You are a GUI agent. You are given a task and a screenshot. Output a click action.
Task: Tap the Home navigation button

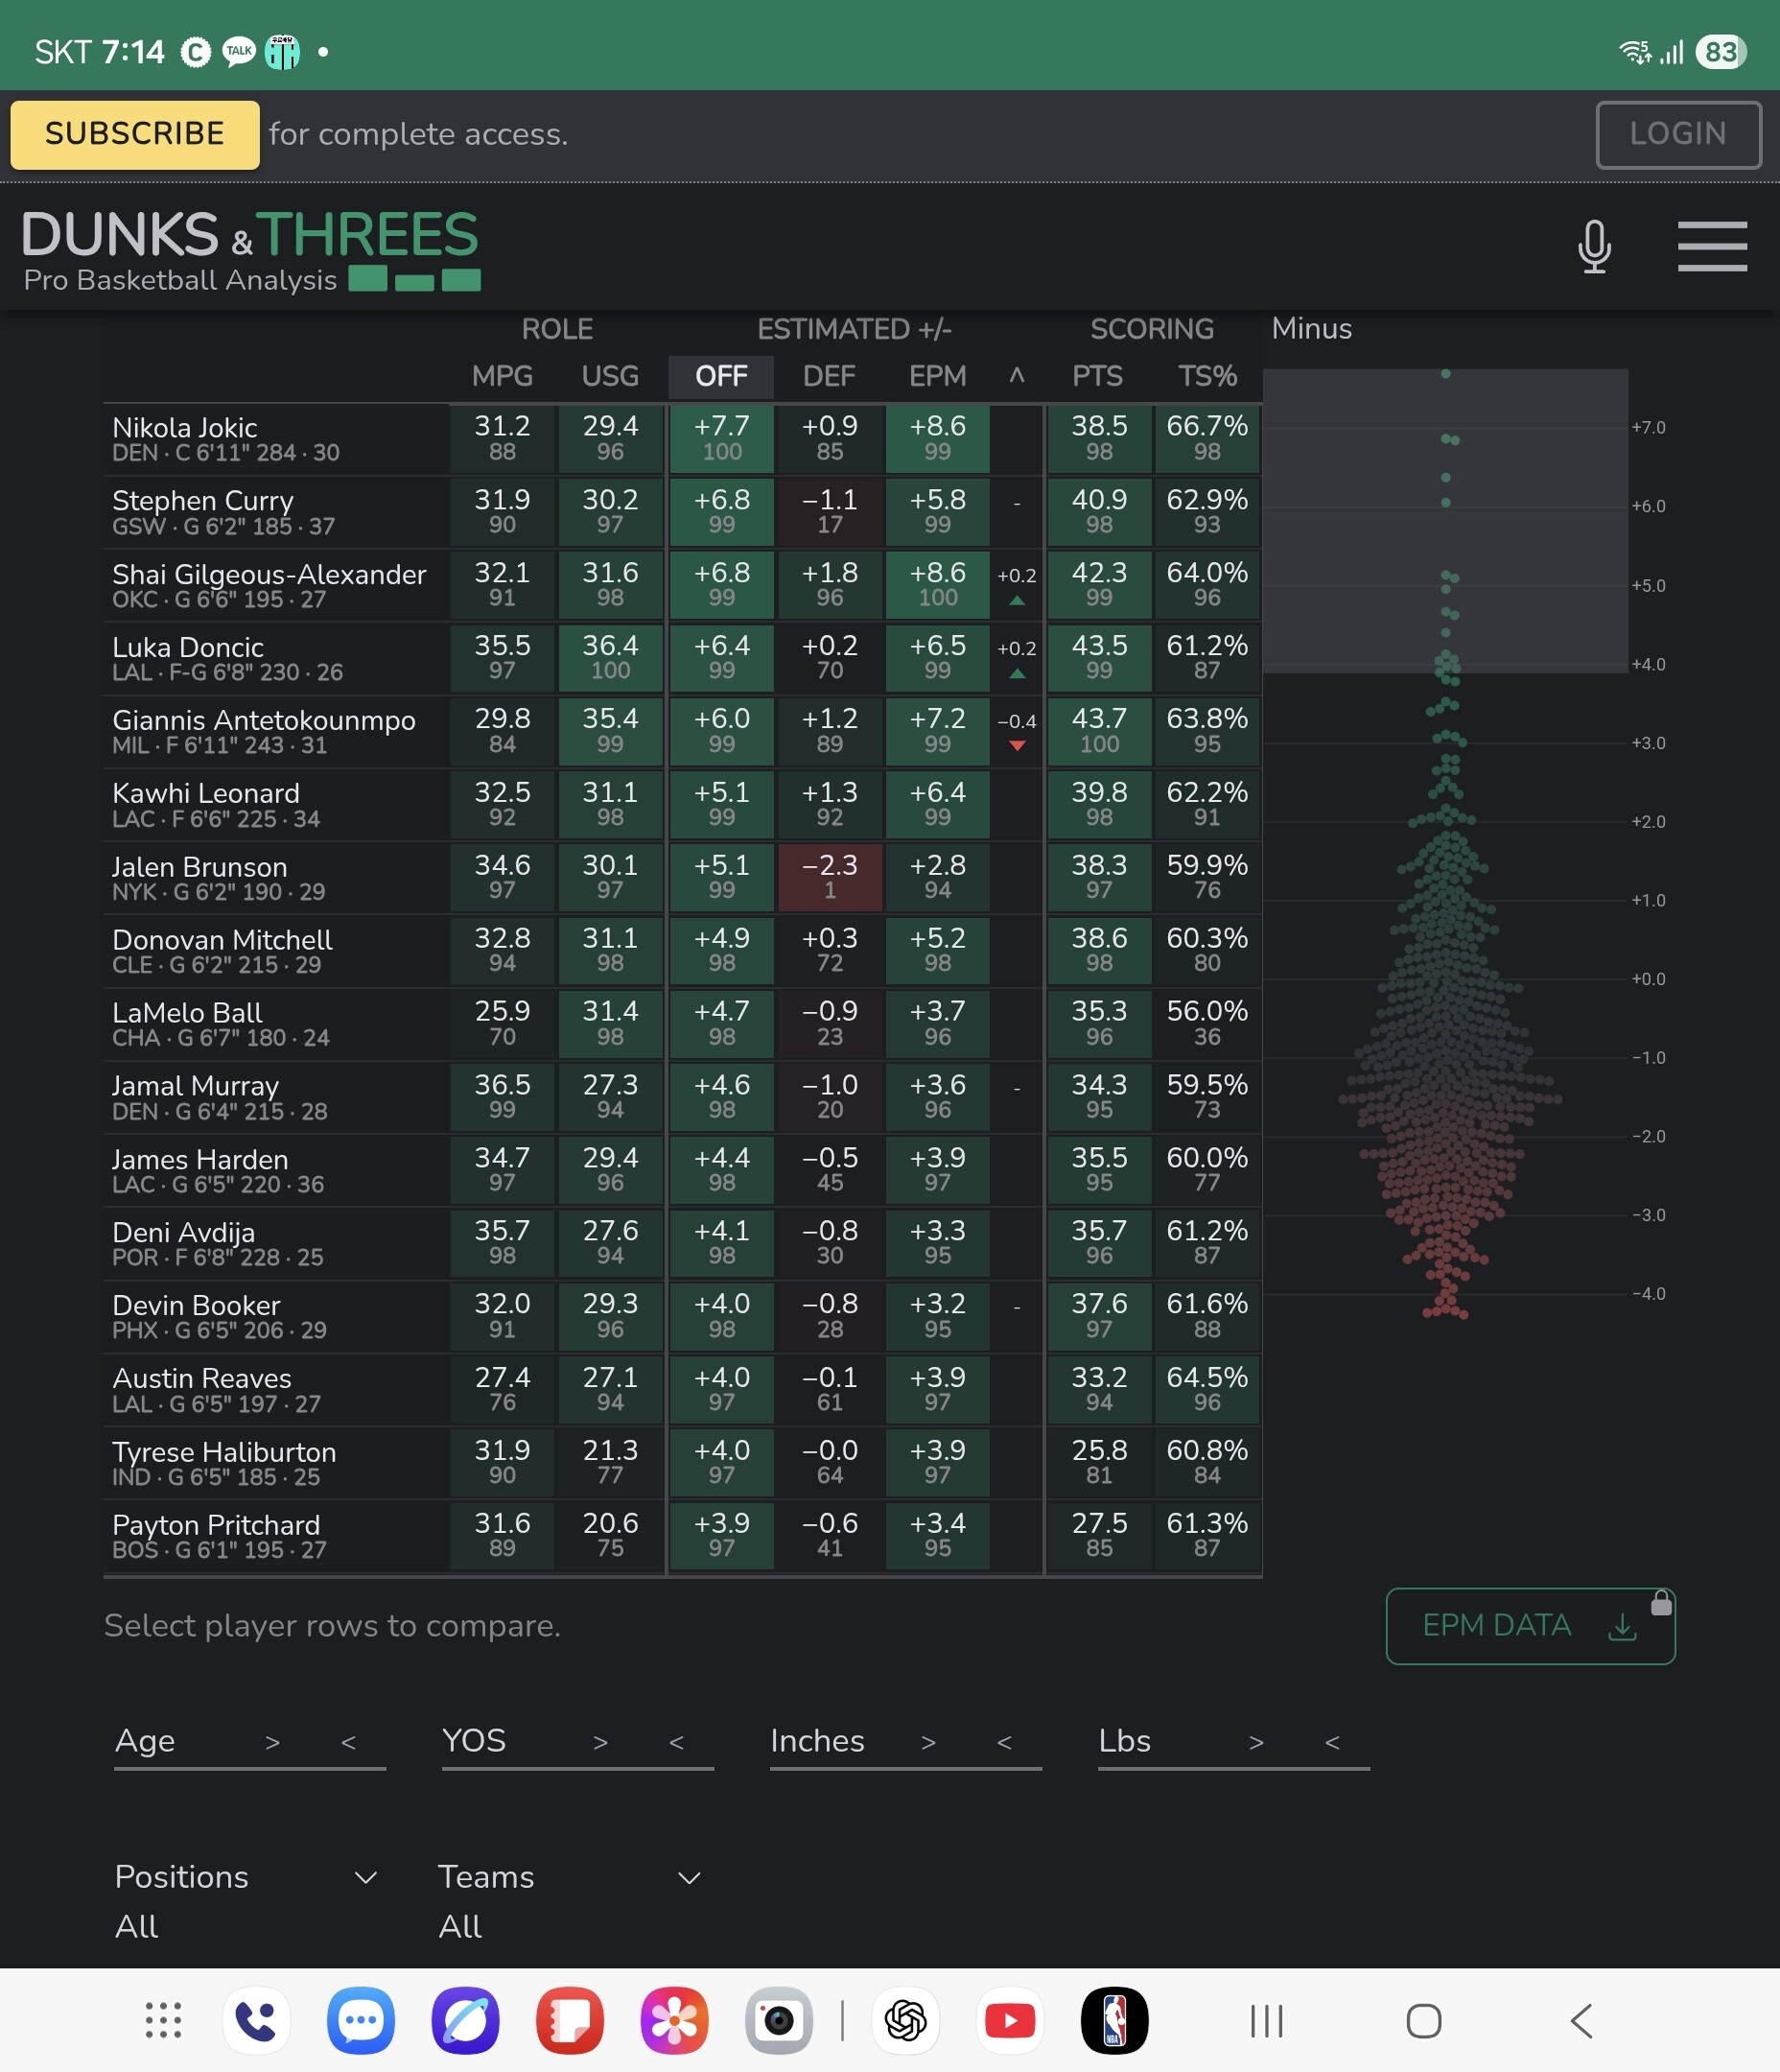[x=1424, y=2021]
